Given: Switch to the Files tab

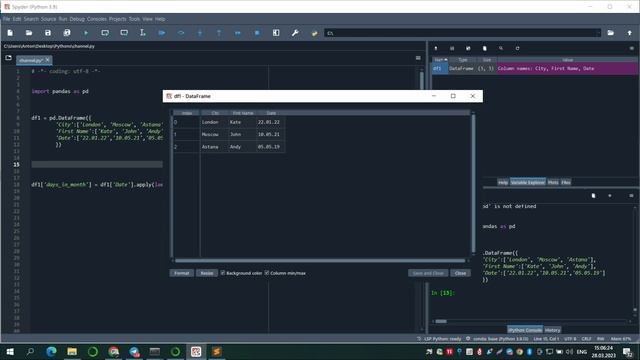Looking at the screenshot, I should [566, 182].
